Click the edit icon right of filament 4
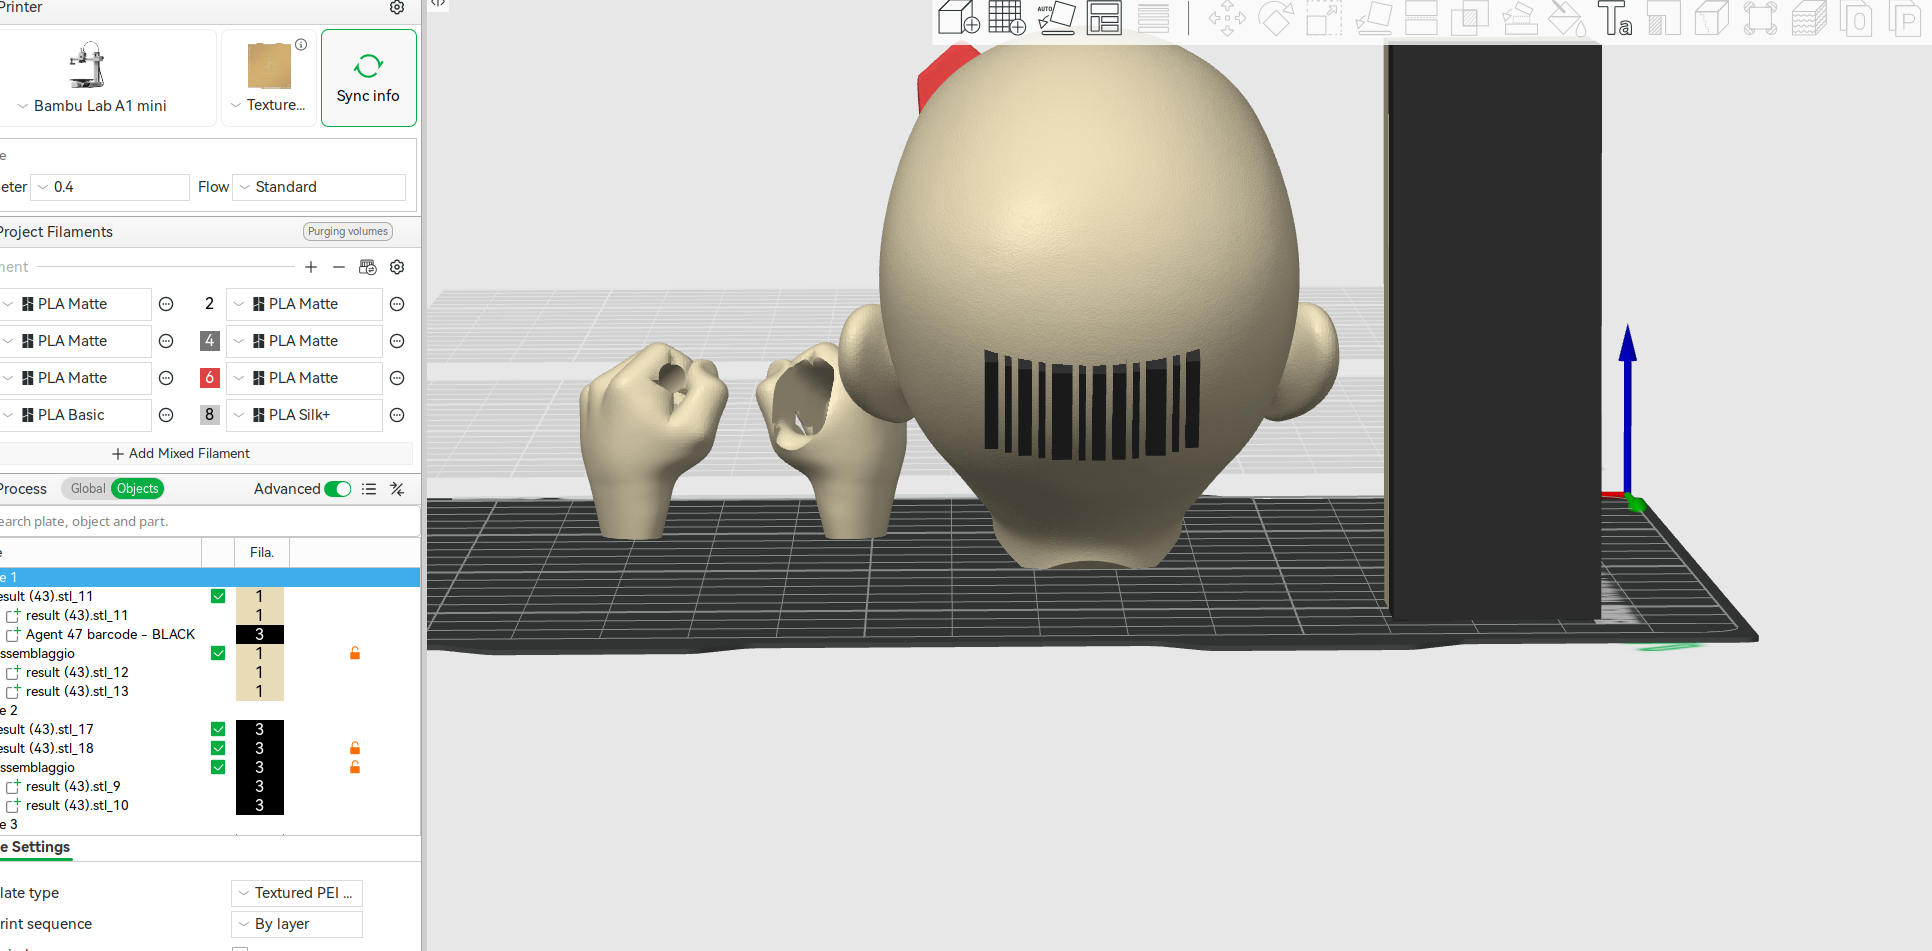Screen dimensions: 1932x951 (x=397, y=341)
